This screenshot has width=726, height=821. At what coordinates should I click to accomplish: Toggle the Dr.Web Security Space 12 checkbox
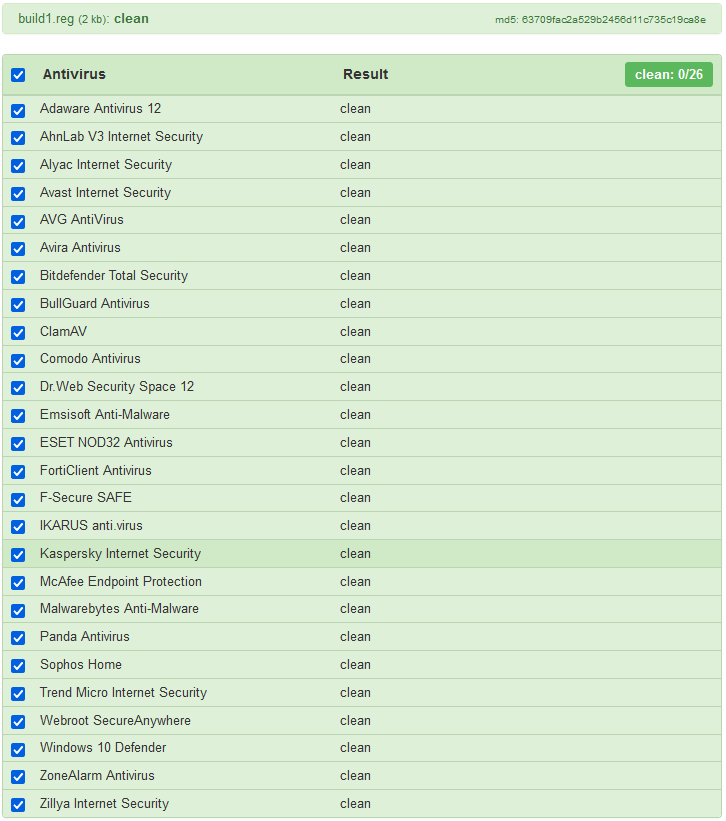(x=18, y=388)
